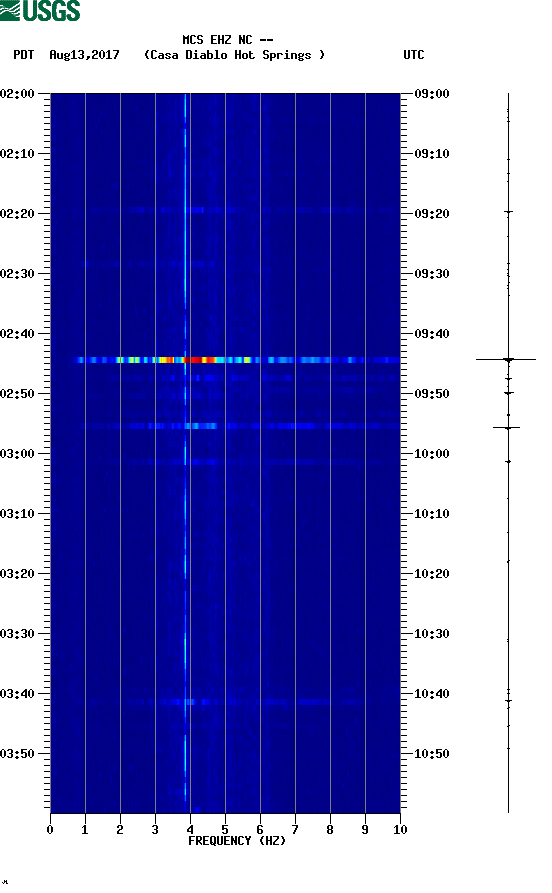Click the 'UTC' timezone label
The image size is (552, 893).
[414, 55]
